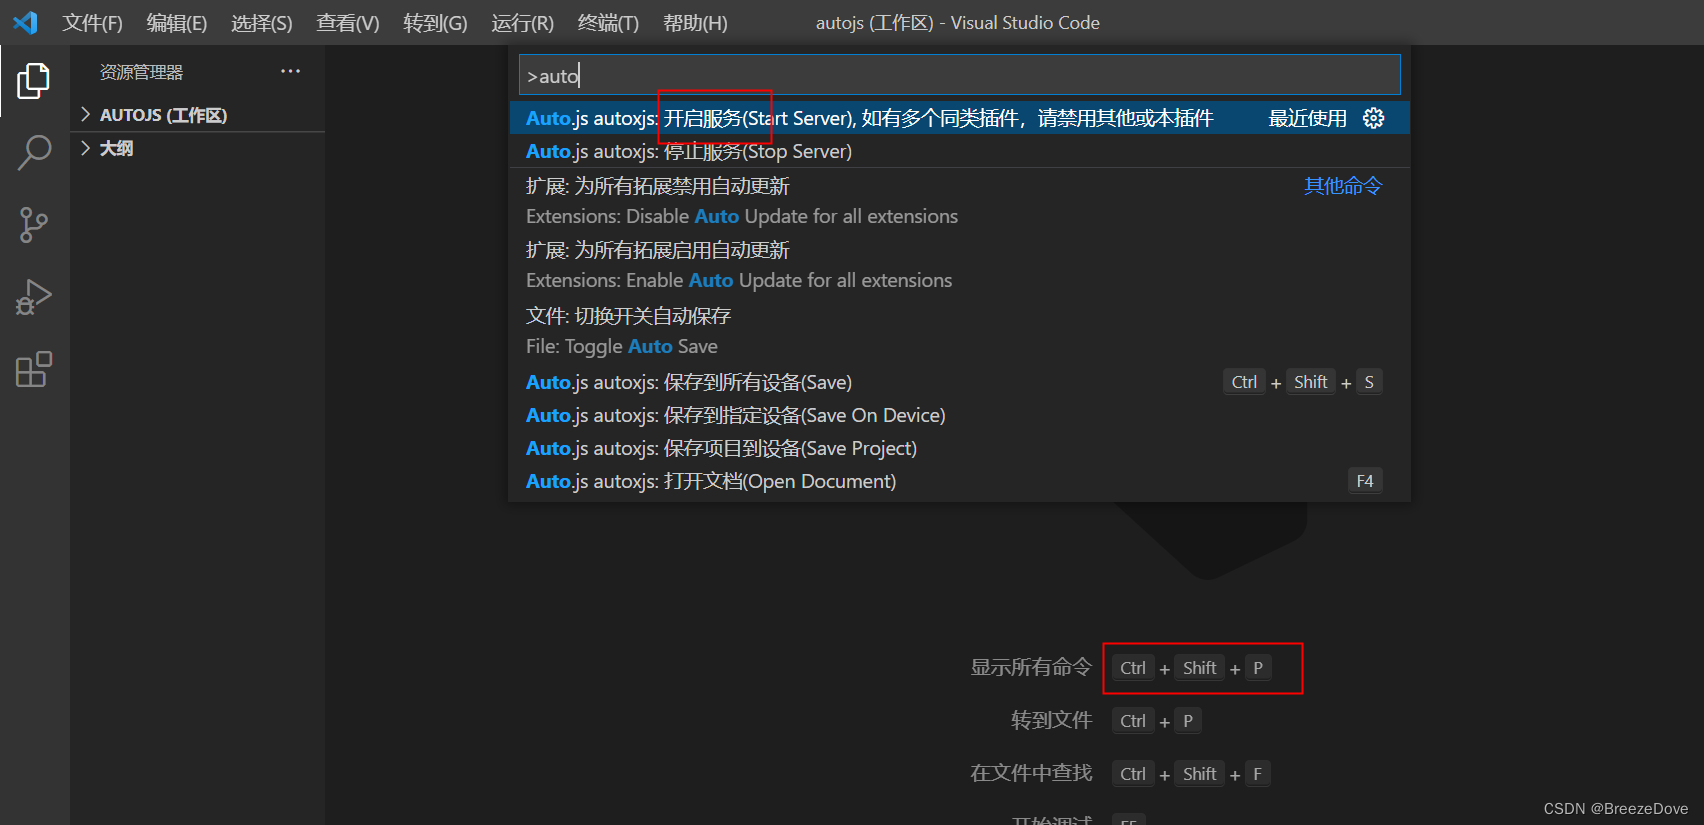Viewport: 1704px width, 825px height.
Task: Open the 选择(S) menu
Action: 262,22
